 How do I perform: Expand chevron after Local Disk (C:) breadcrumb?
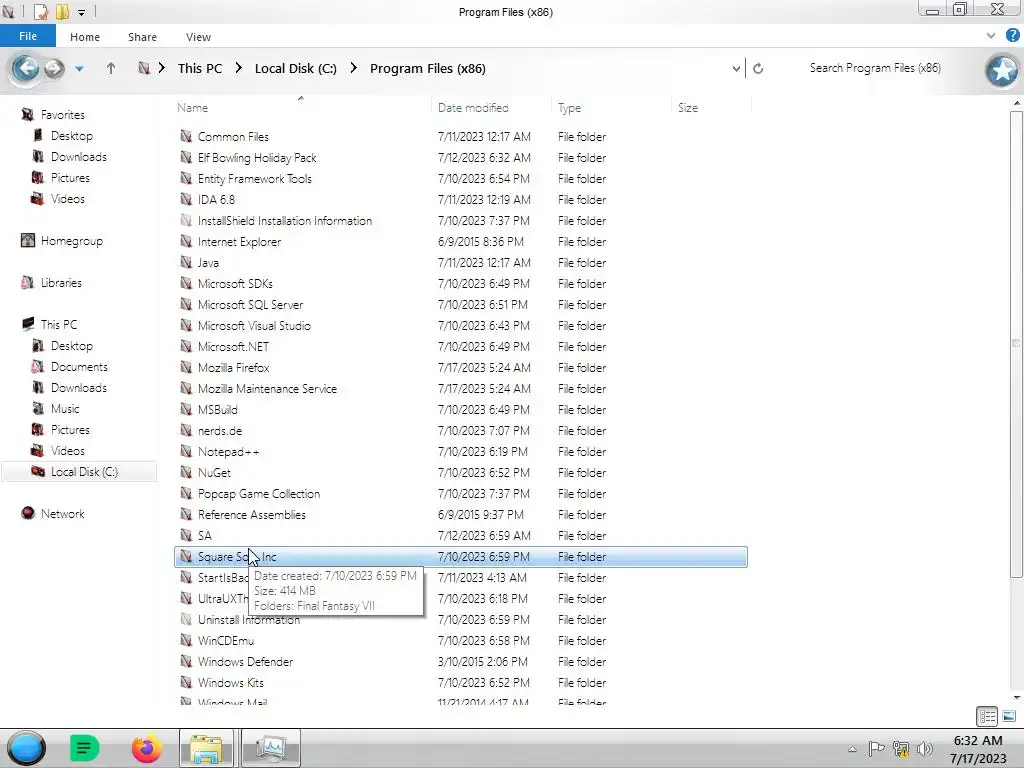[353, 68]
